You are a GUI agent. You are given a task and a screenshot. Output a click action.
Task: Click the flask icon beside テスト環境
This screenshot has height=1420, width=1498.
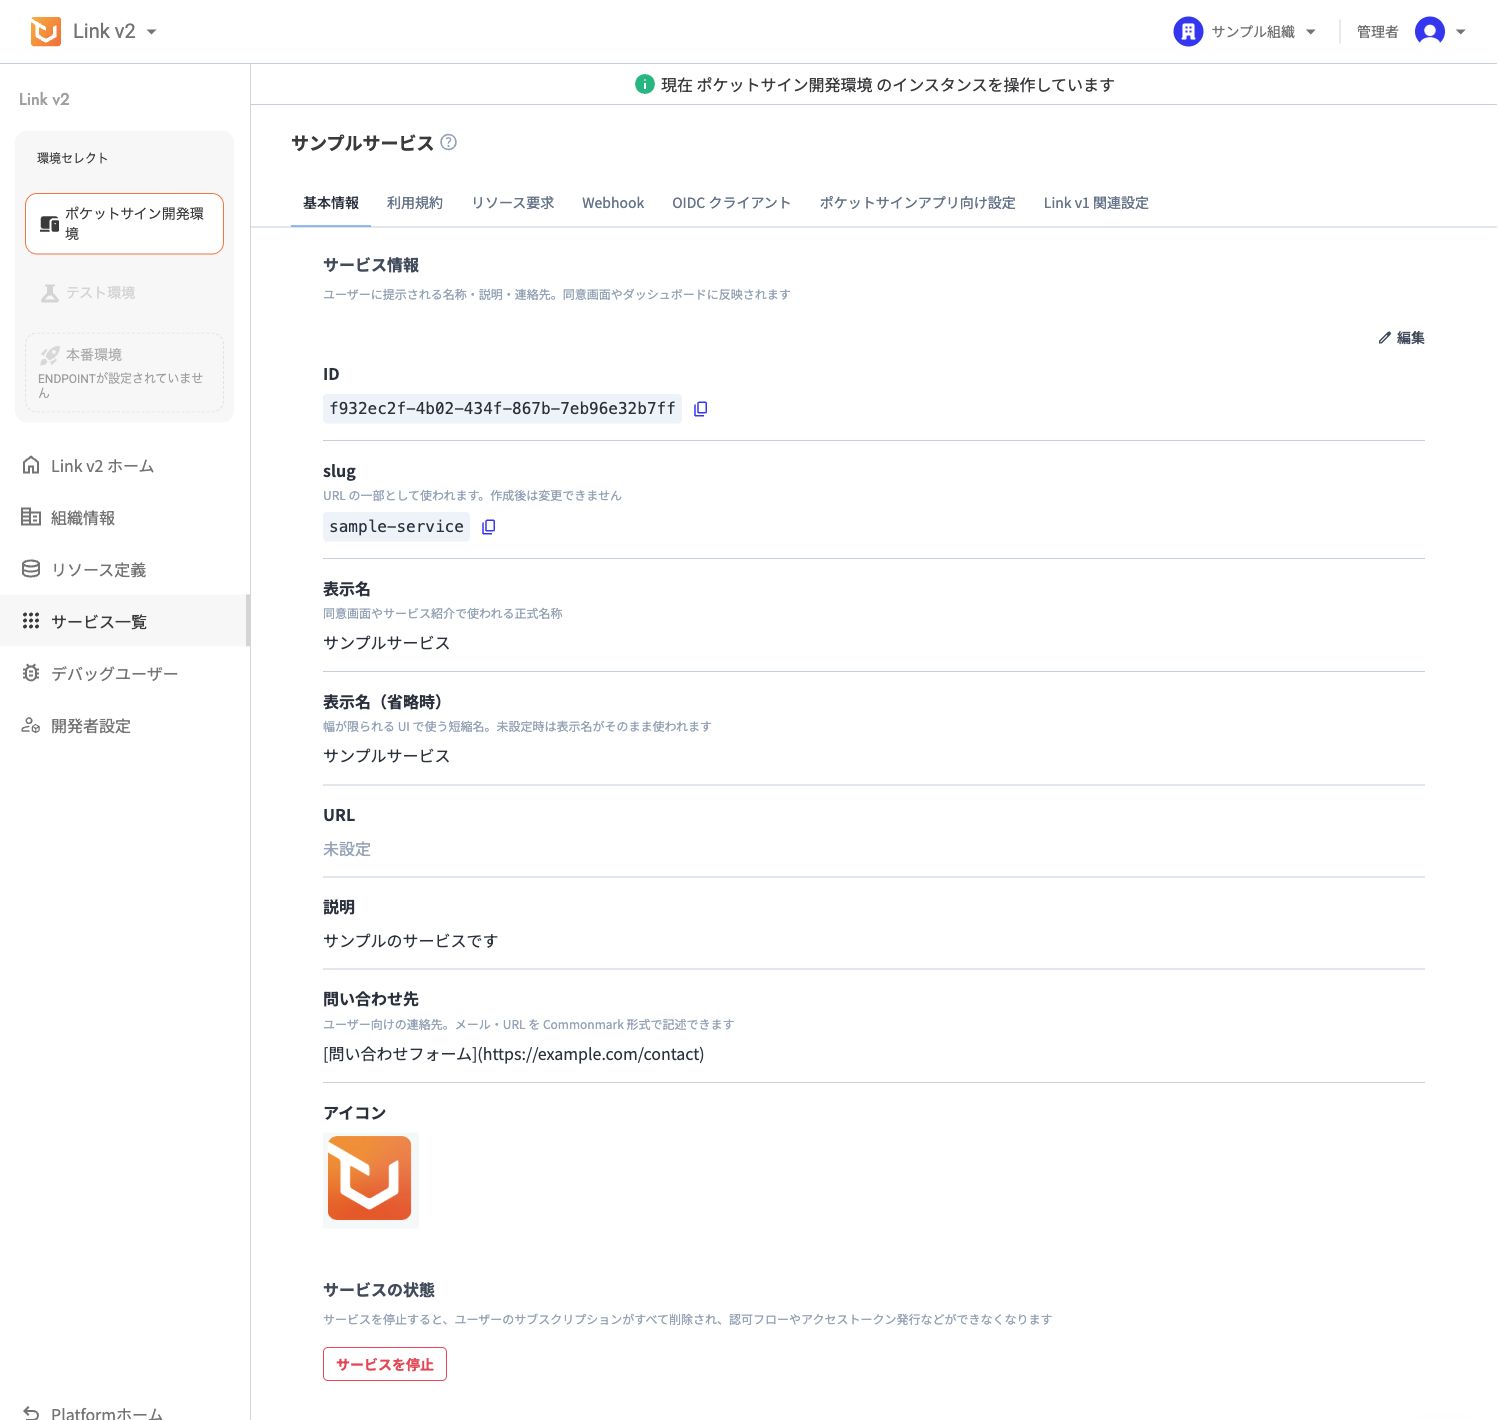coord(50,293)
